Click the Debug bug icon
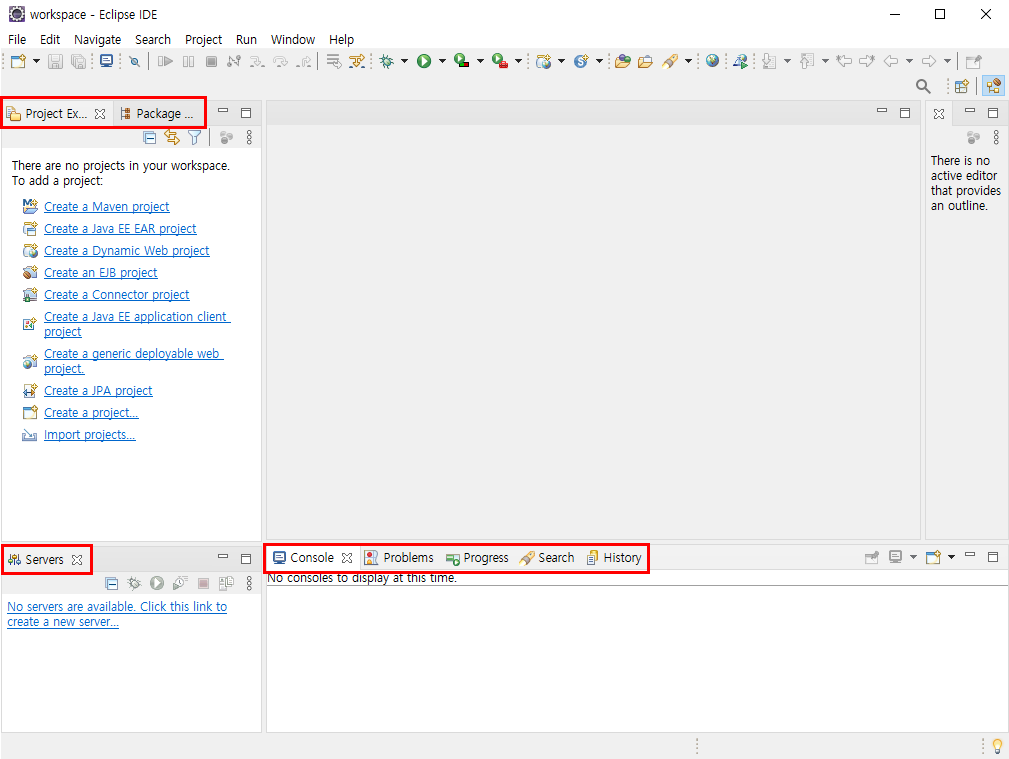The image size is (1009, 759). (387, 61)
